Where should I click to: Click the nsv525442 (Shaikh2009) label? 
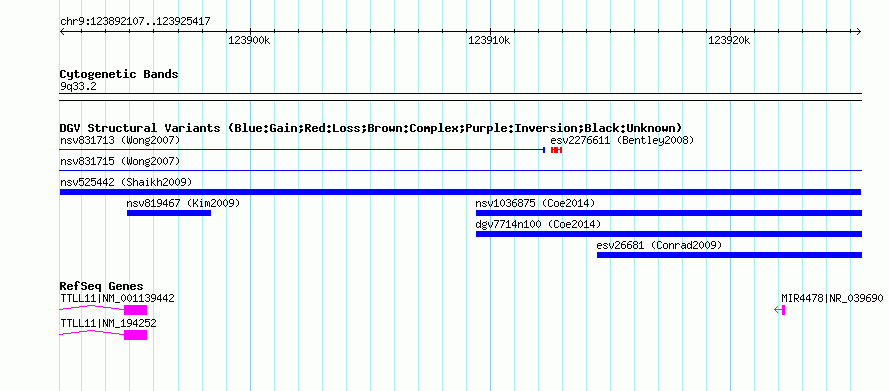126,182
